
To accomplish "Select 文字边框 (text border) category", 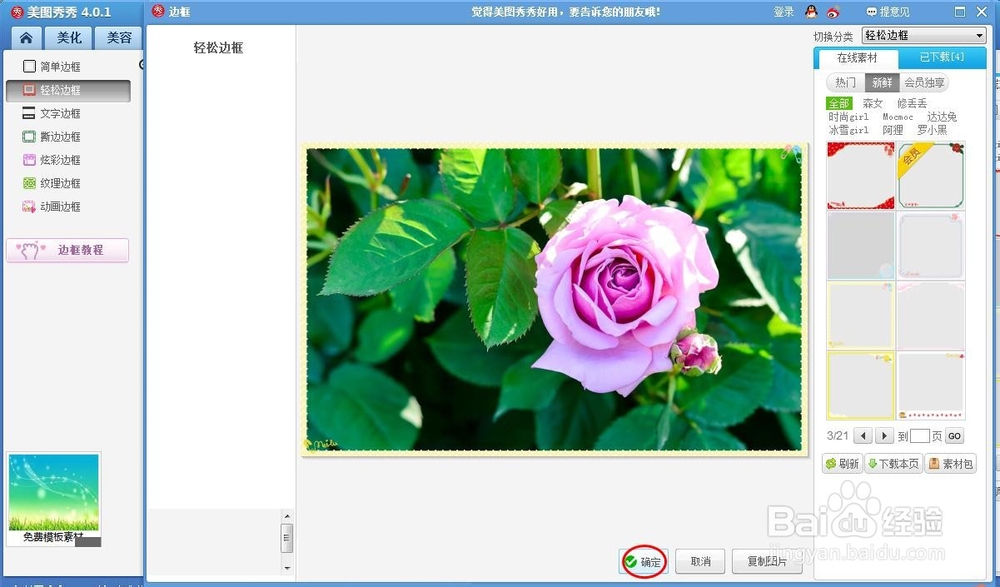I will click(x=60, y=113).
